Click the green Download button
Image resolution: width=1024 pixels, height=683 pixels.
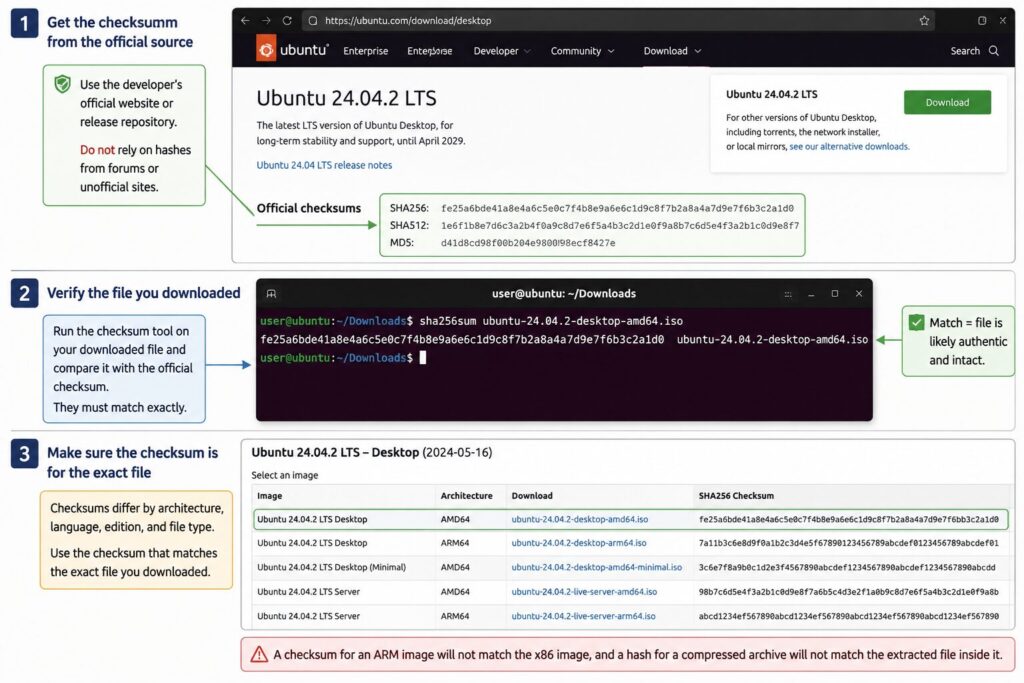click(x=947, y=103)
